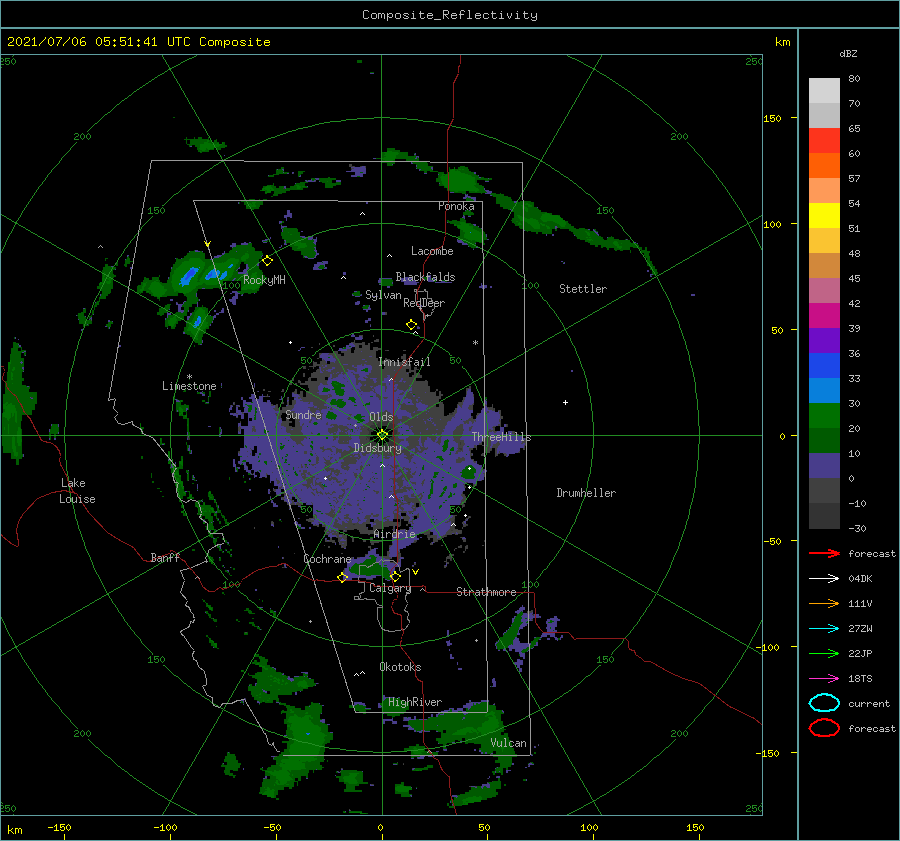
Task: Select the yellow diamond marker above Calgary label
Action: coord(395,576)
